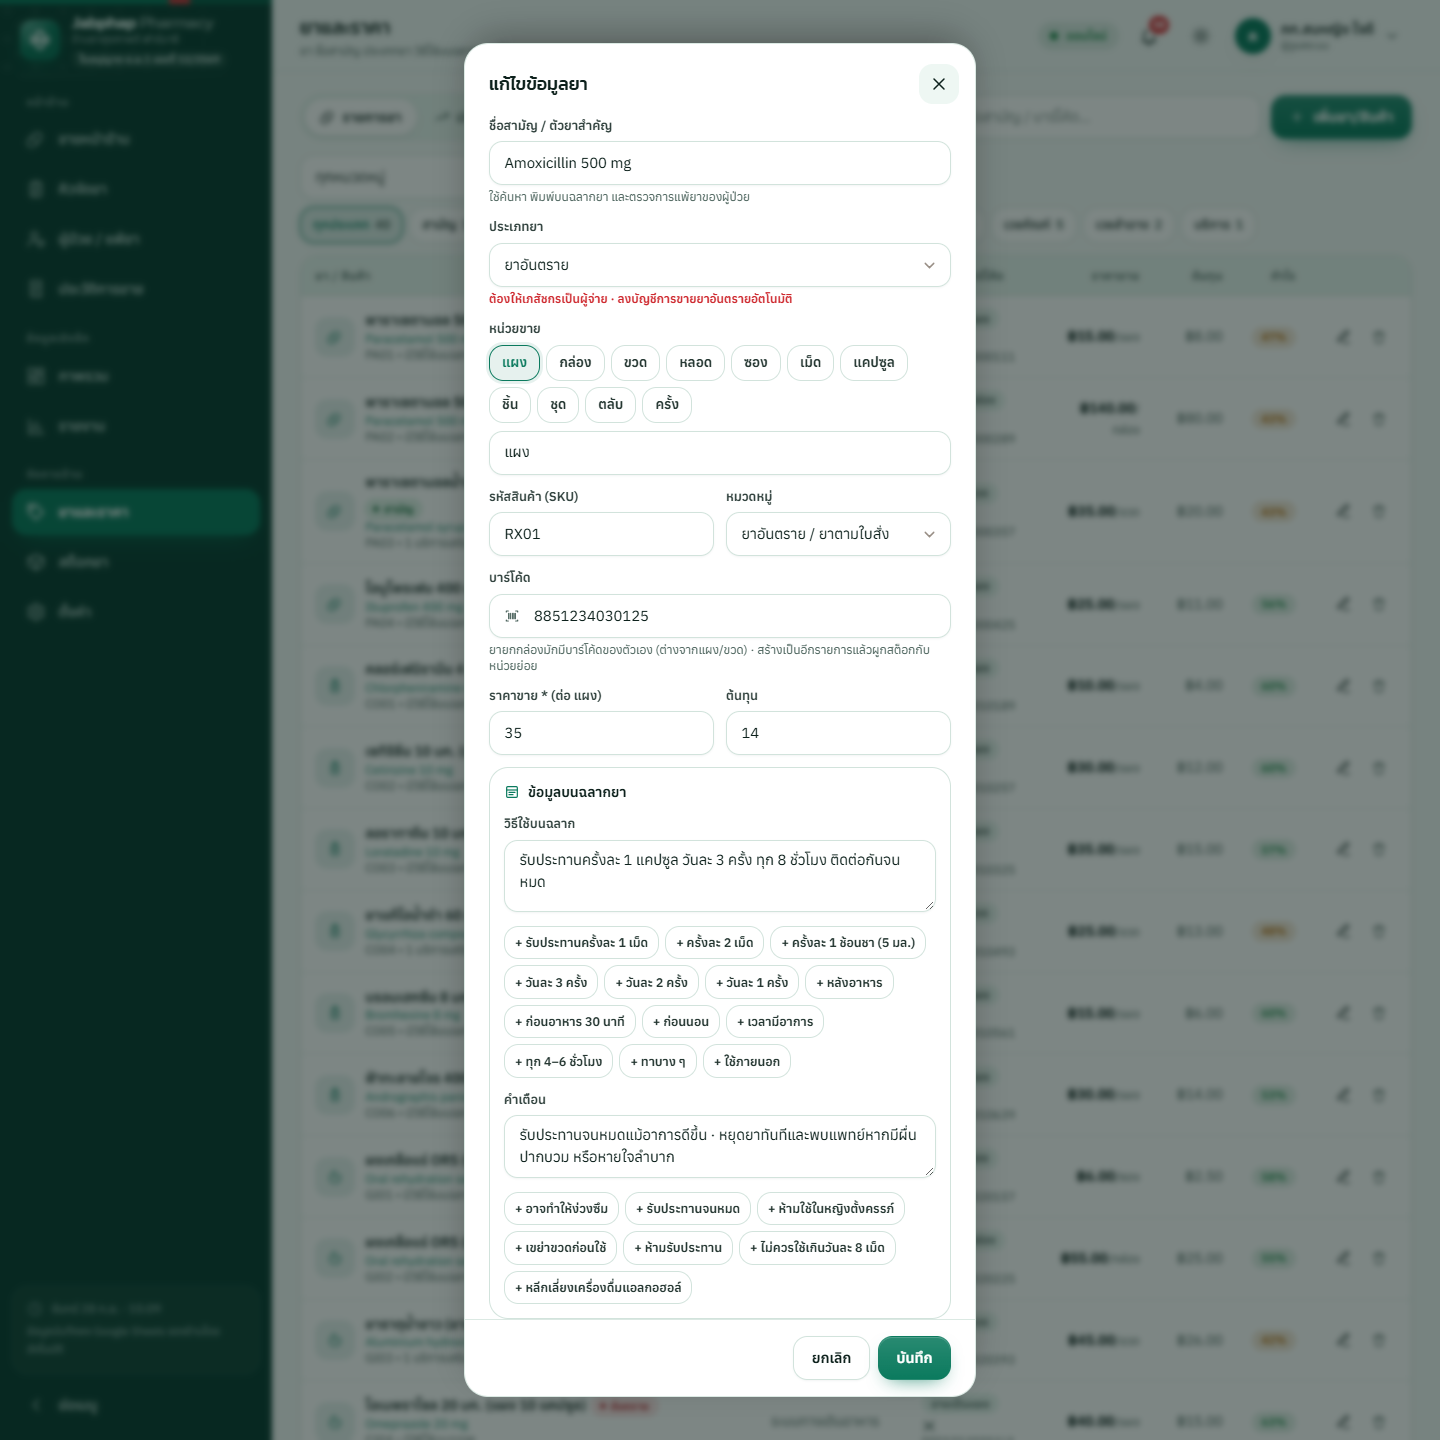Focus the ราคาขาย price field showing 35
Image resolution: width=1440 pixels, height=1440 pixels.
(x=601, y=733)
